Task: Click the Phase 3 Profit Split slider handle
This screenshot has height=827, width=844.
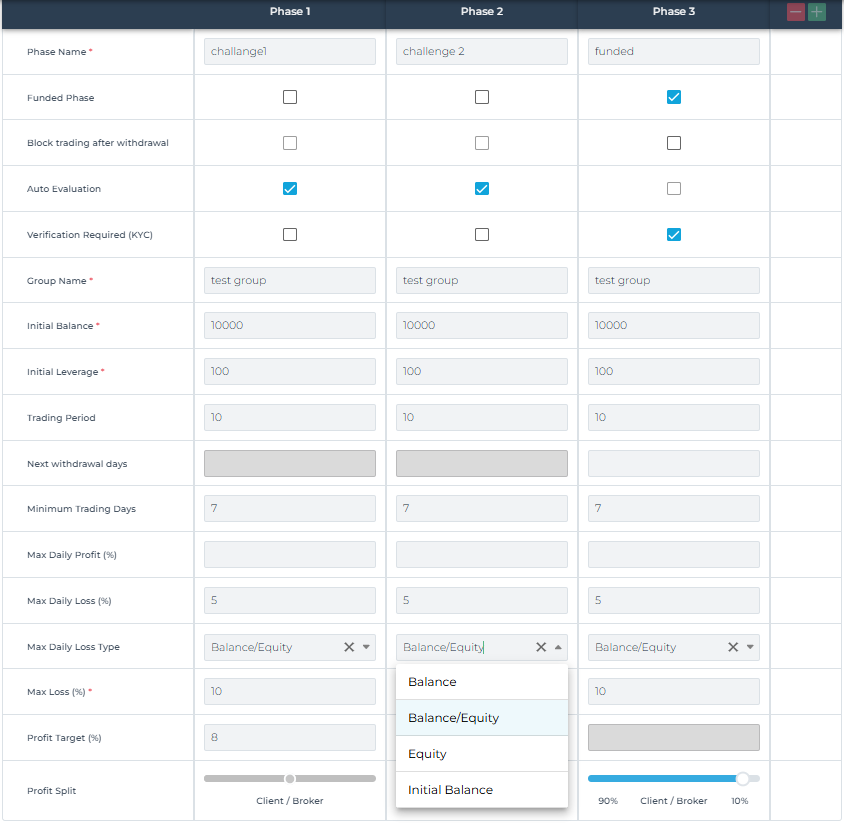Action: (742, 778)
